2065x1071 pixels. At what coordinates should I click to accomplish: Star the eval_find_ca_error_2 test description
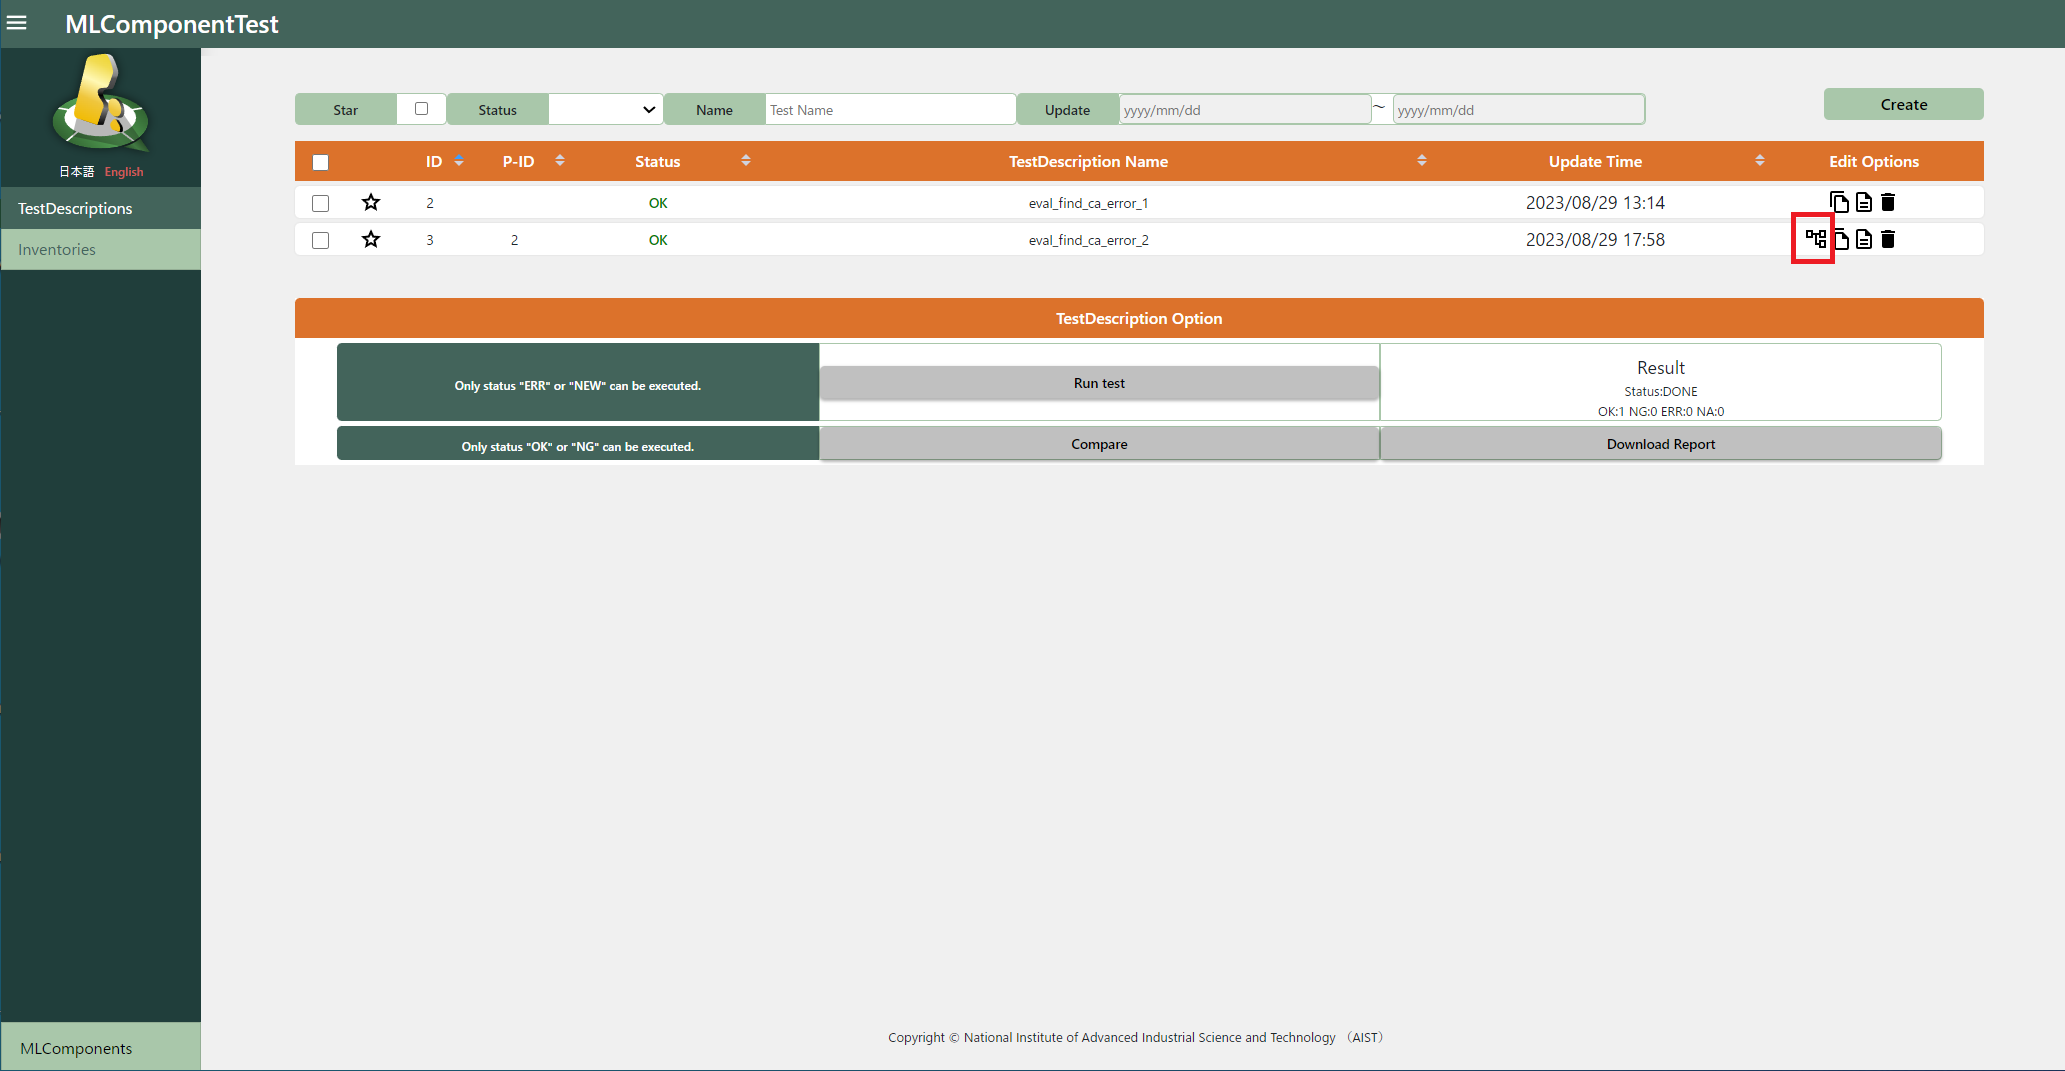[x=371, y=240]
